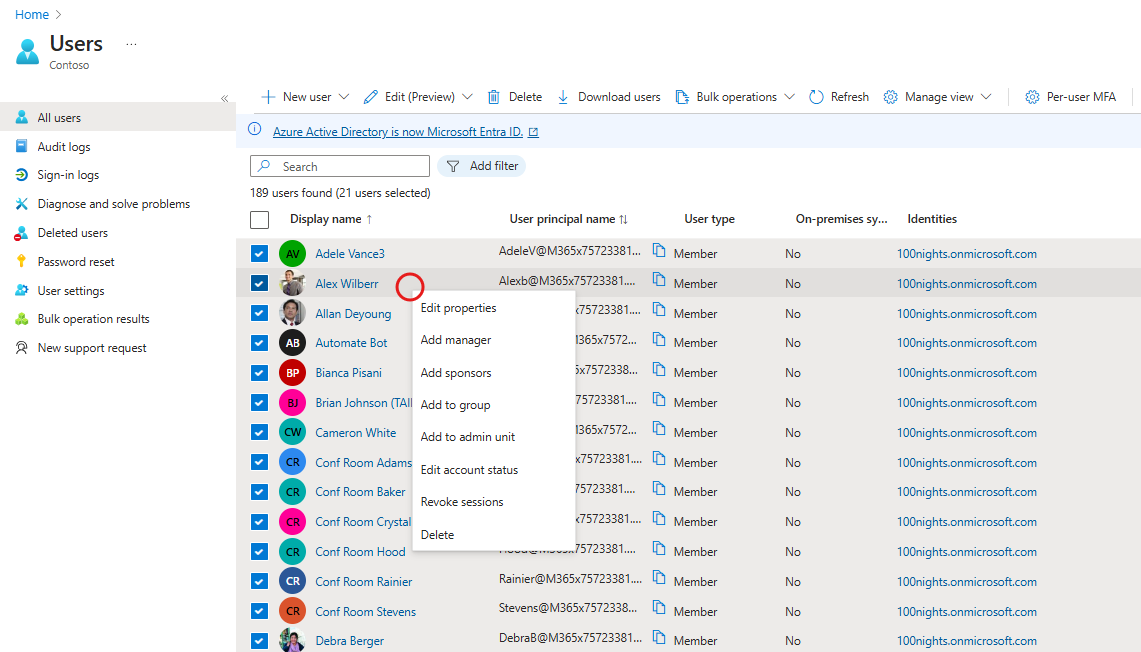Viewport: 1141px width, 652px height.
Task: Click Bulk operation results icon
Action: [22, 319]
